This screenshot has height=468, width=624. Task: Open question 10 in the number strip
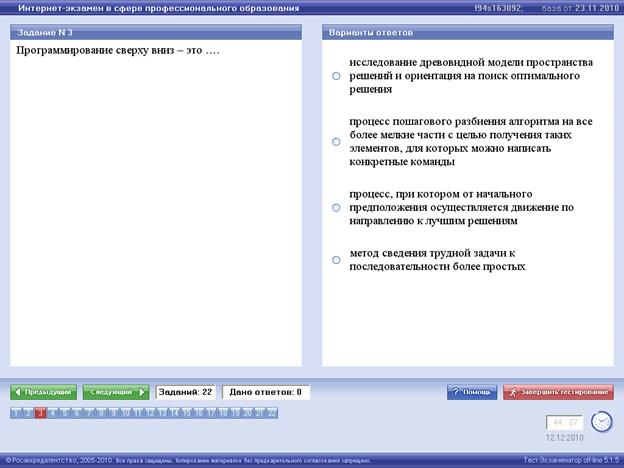125,412
